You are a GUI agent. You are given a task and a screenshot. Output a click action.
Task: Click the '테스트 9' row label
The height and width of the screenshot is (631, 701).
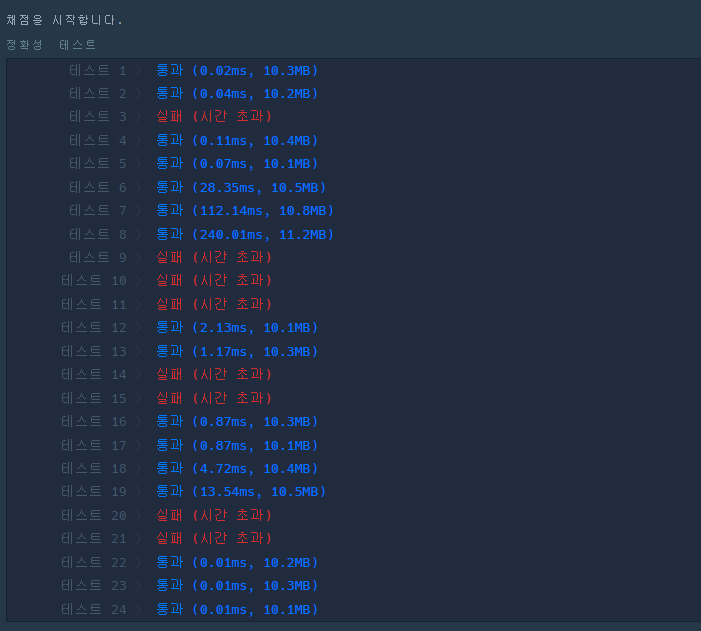point(98,257)
